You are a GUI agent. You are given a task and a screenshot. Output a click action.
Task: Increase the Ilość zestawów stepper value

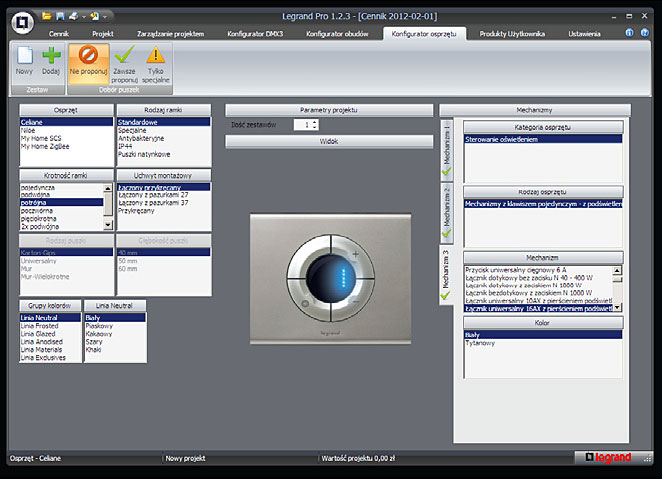[x=315, y=122]
